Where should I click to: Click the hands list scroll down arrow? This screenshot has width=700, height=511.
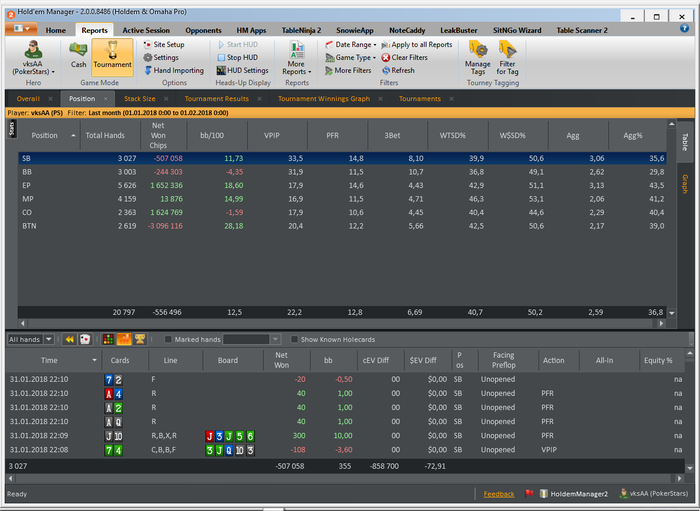[690, 468]
